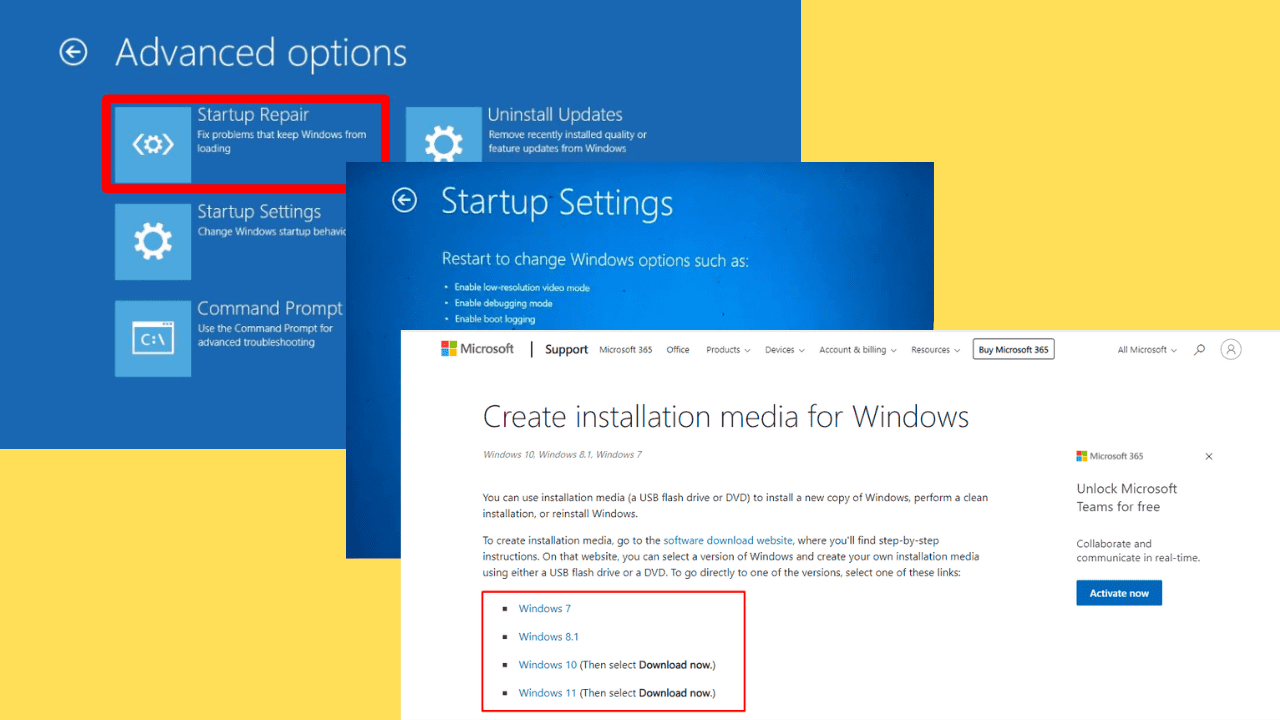Open the Startup Repair tile icon
1280x720 pixels.
(x=153, y=145)
